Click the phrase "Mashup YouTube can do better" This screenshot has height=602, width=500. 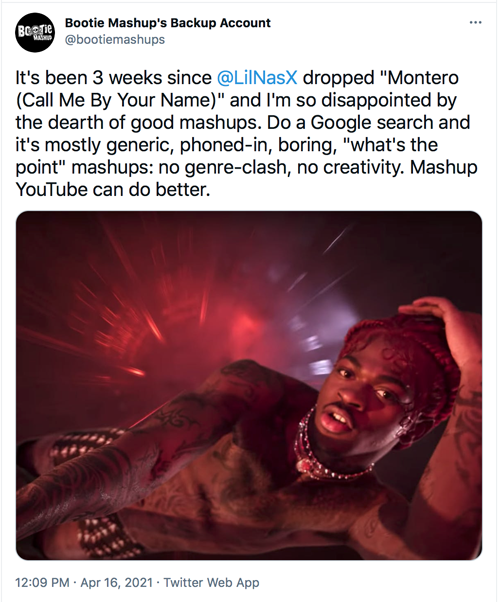click(x=246, y=179)
